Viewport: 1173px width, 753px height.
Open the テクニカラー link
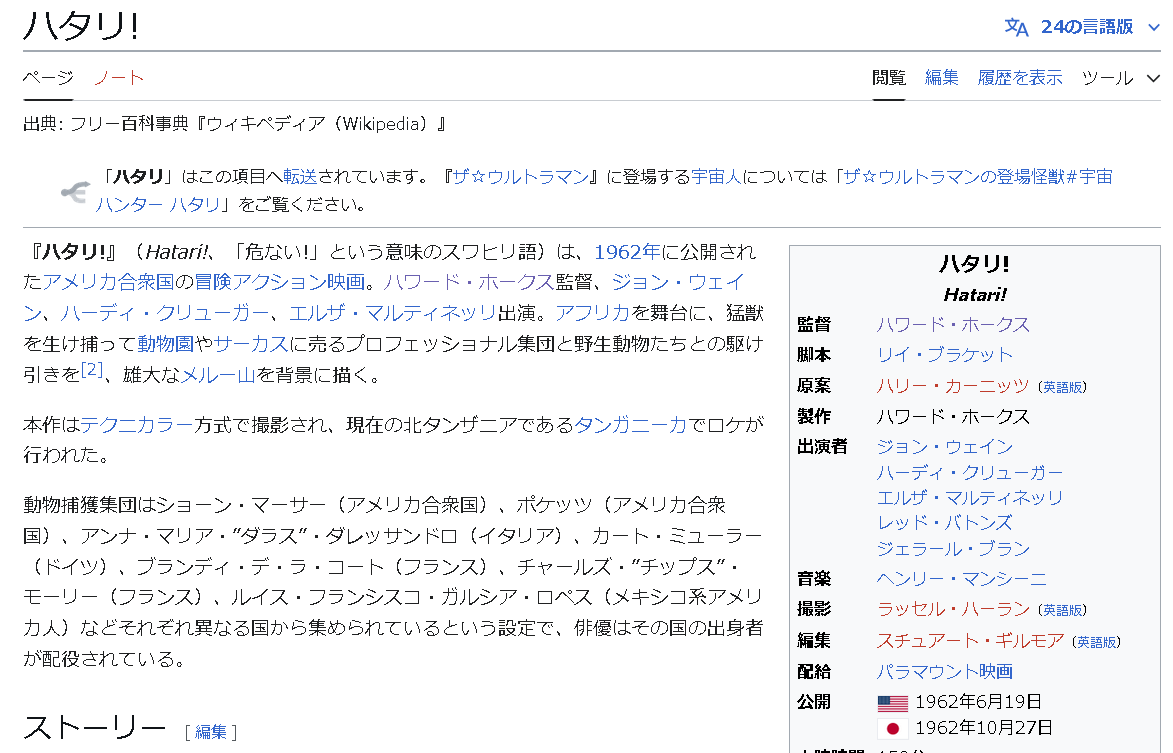pyautogui.click(x=137, y=425)
